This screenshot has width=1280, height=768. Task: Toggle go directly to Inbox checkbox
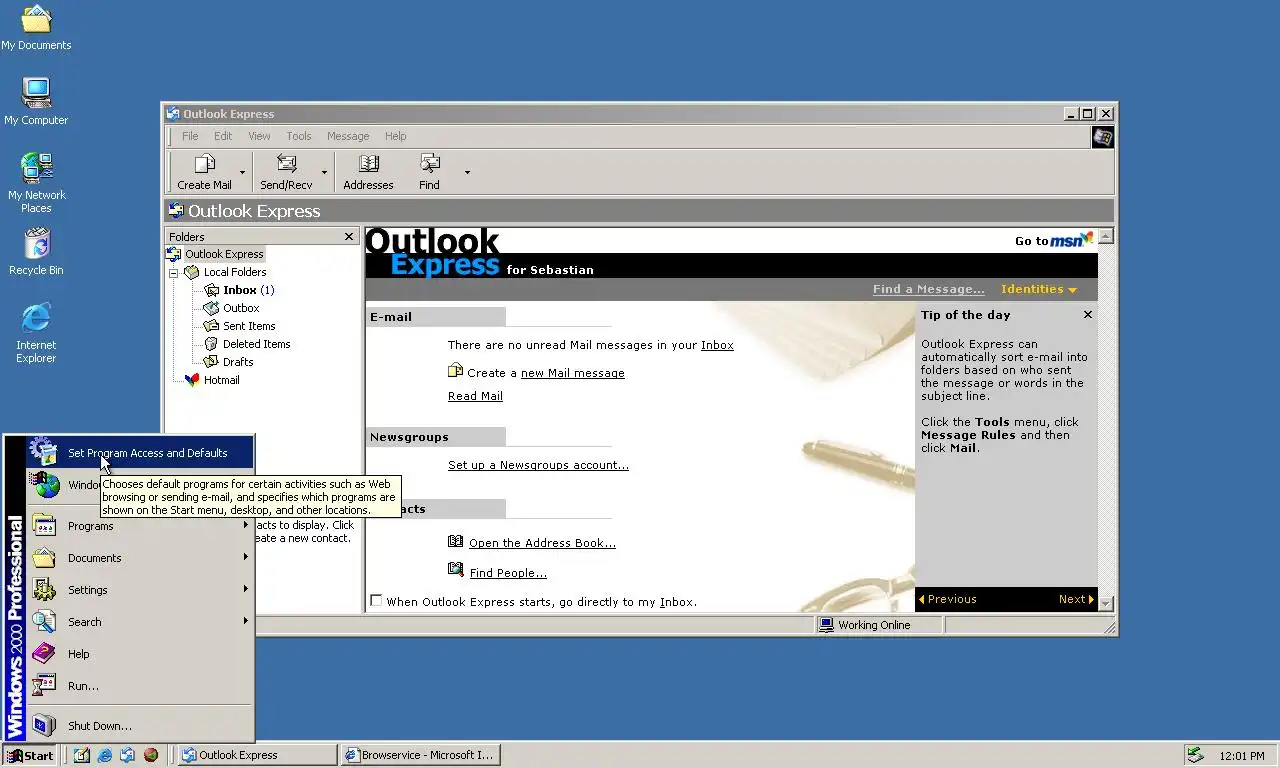click(x=376, y=601)
